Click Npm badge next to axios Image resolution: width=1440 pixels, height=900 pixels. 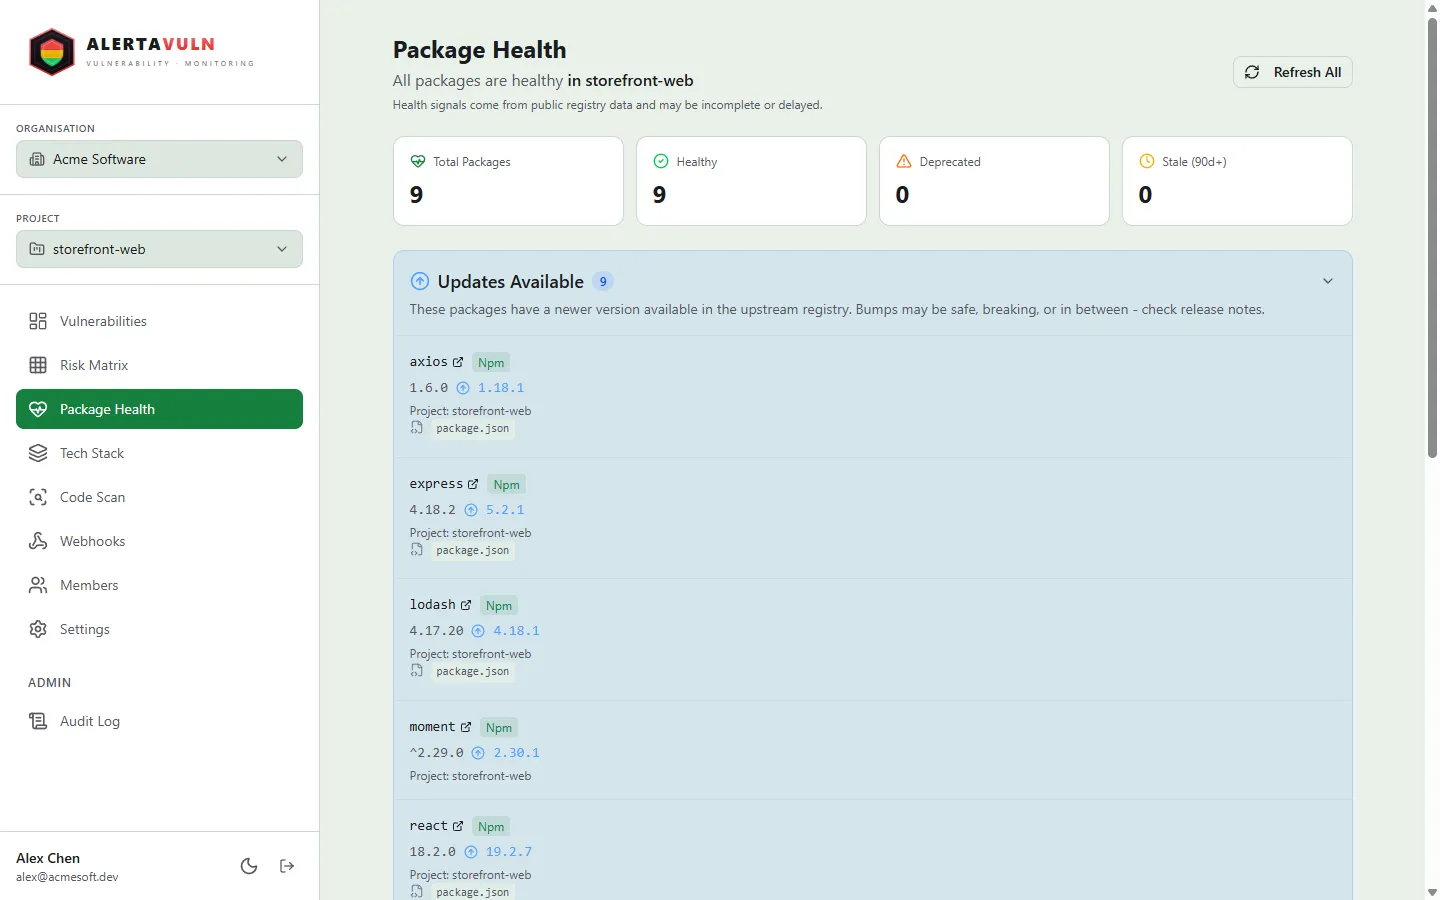tap(491, 363)
